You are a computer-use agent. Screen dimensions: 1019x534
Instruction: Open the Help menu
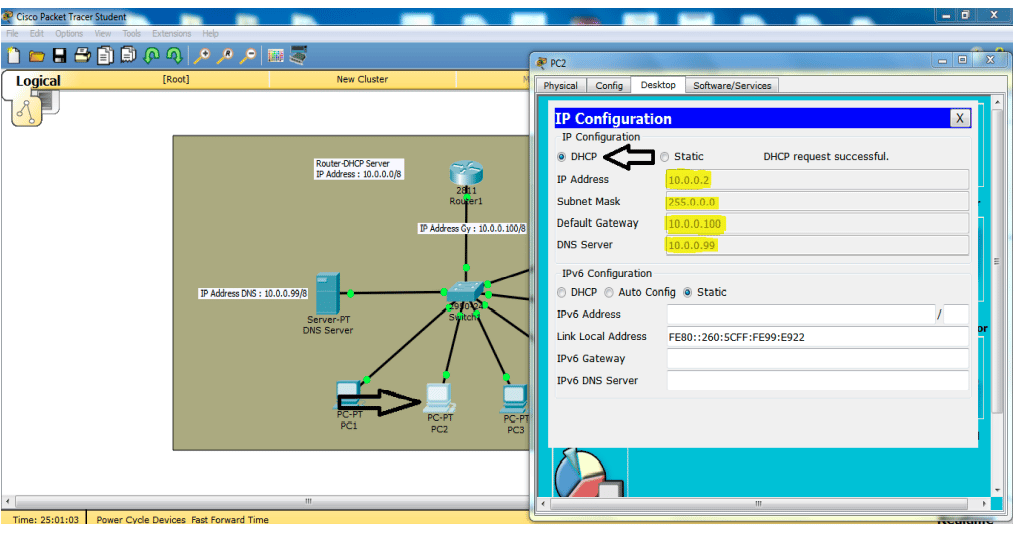coord(210,34)
